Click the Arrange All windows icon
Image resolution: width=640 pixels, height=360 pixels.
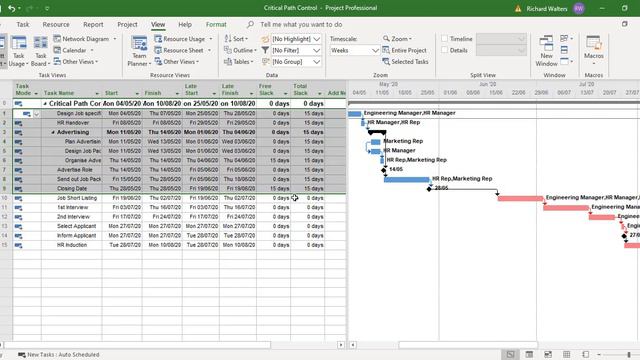point(564,50)
